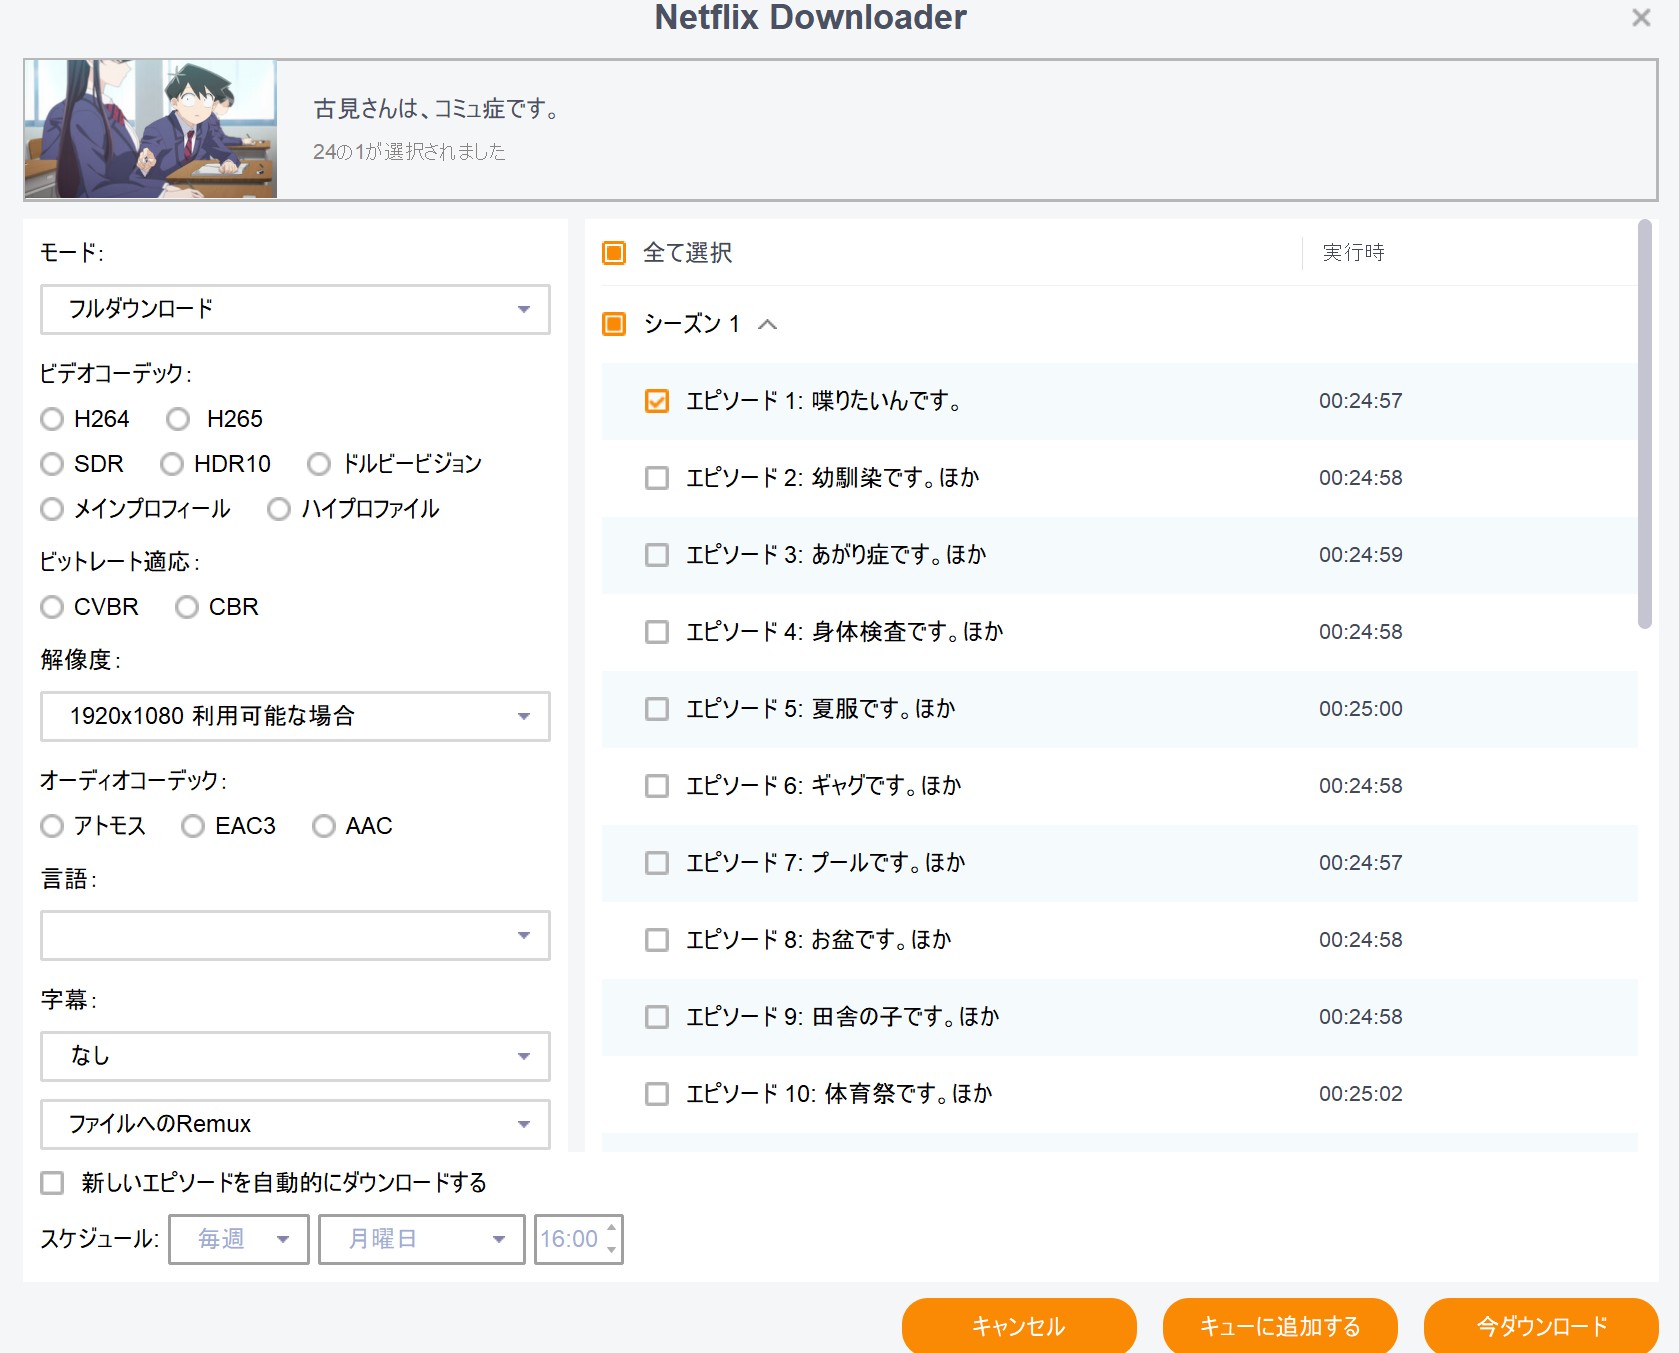Open the 字幕 なし dropdown

(295, 1056)
